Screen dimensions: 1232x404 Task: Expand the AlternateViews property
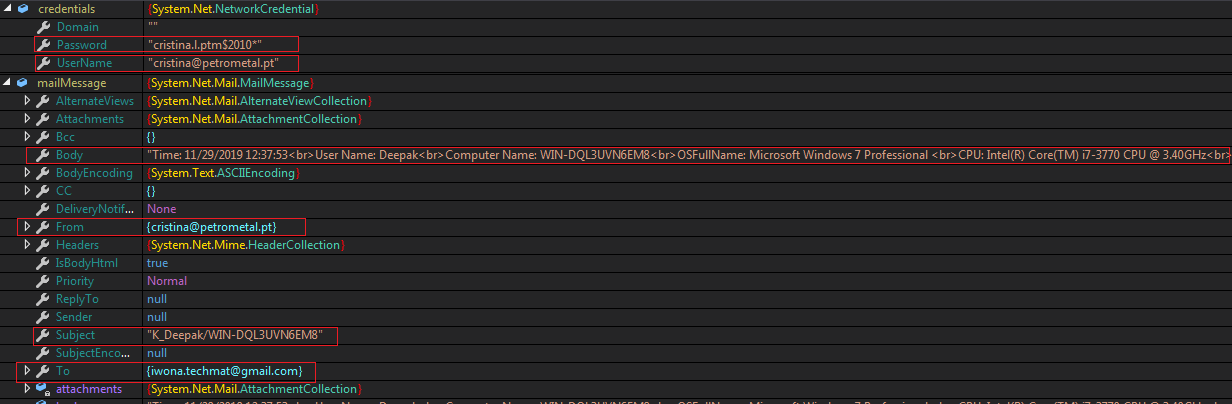coord(28,101)
